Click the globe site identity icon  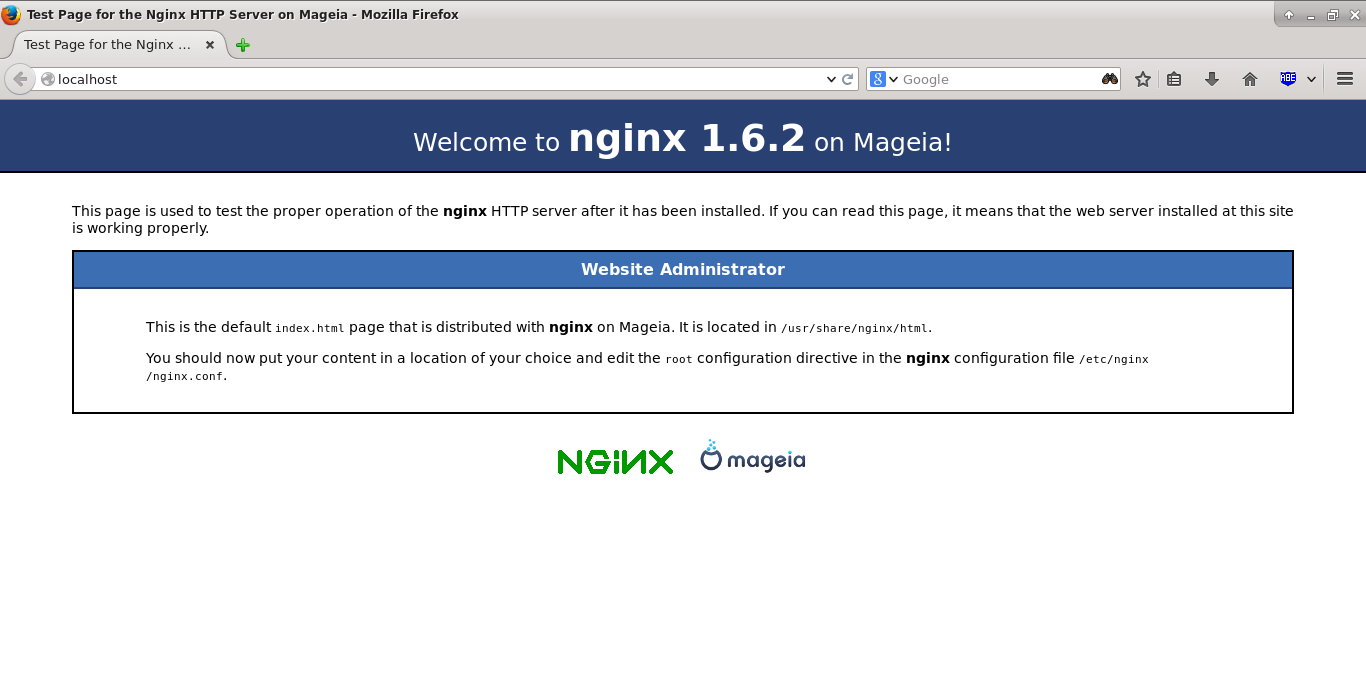pyautogui.click(x=47, y=79)
